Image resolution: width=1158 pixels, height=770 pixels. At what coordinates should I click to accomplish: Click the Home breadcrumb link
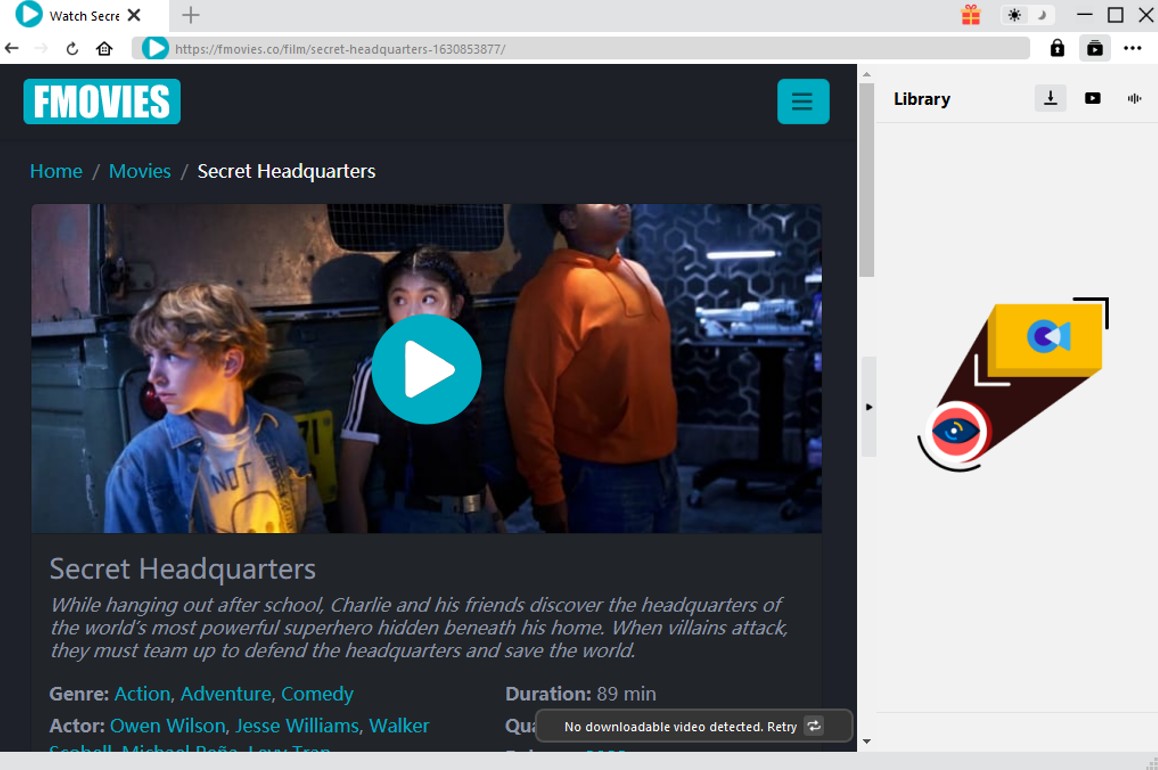(x=56, y=171)
